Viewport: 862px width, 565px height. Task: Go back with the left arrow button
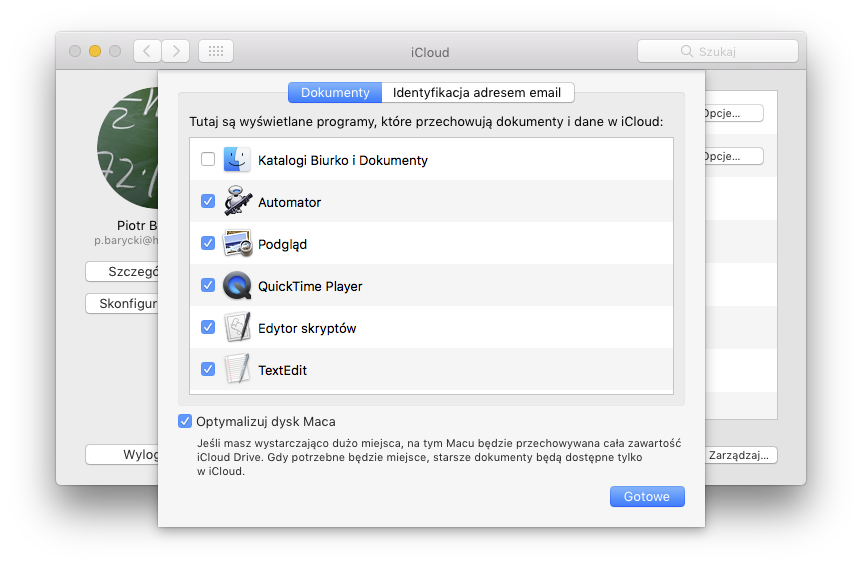(147, 51)
